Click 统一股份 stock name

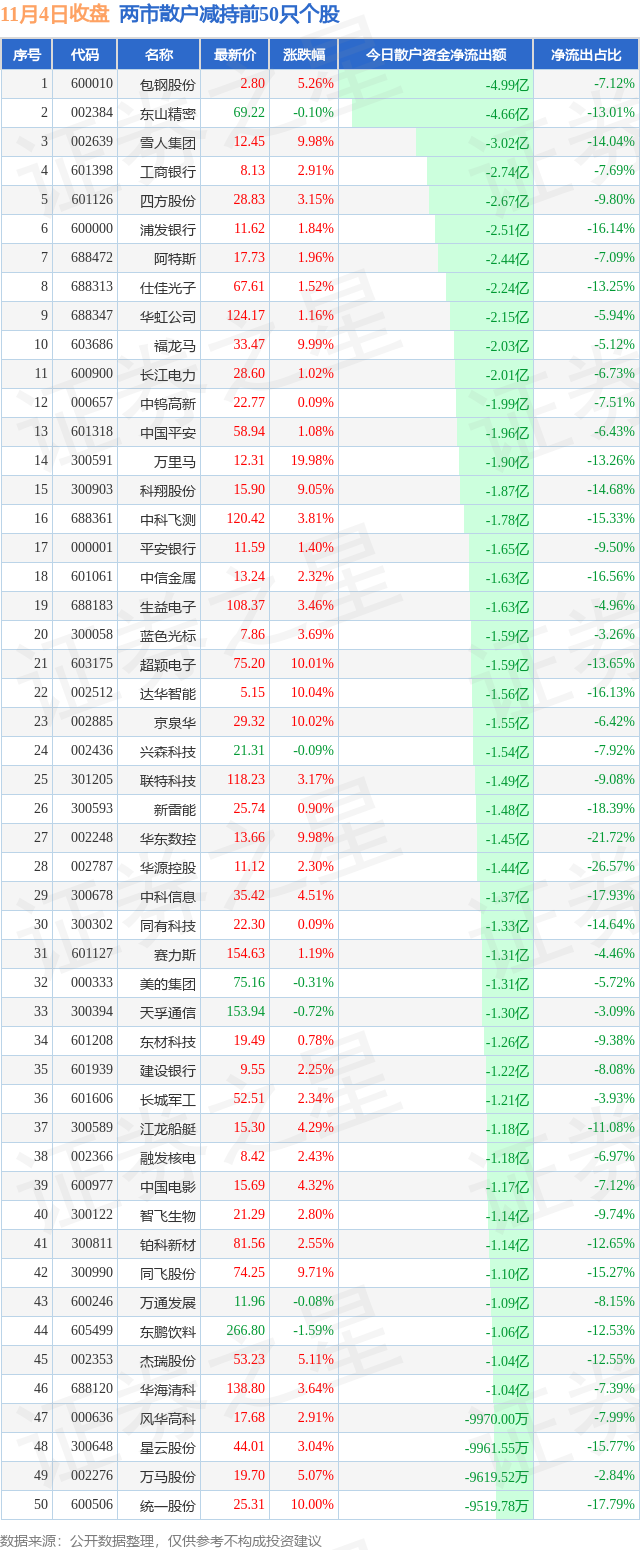click(x=170, y=1506)
